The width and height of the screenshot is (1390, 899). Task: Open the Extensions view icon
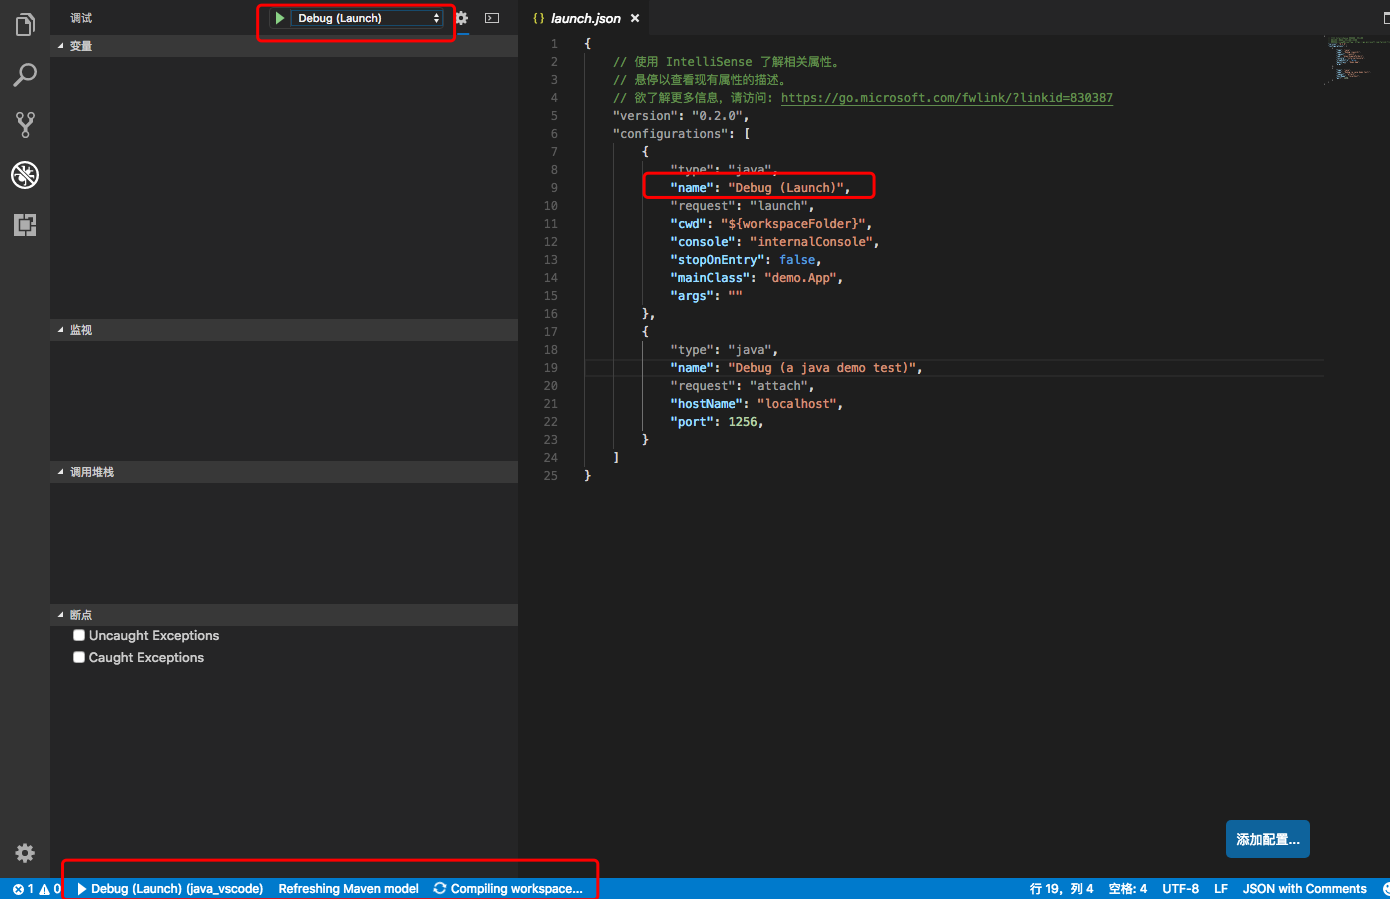[25, 225]
